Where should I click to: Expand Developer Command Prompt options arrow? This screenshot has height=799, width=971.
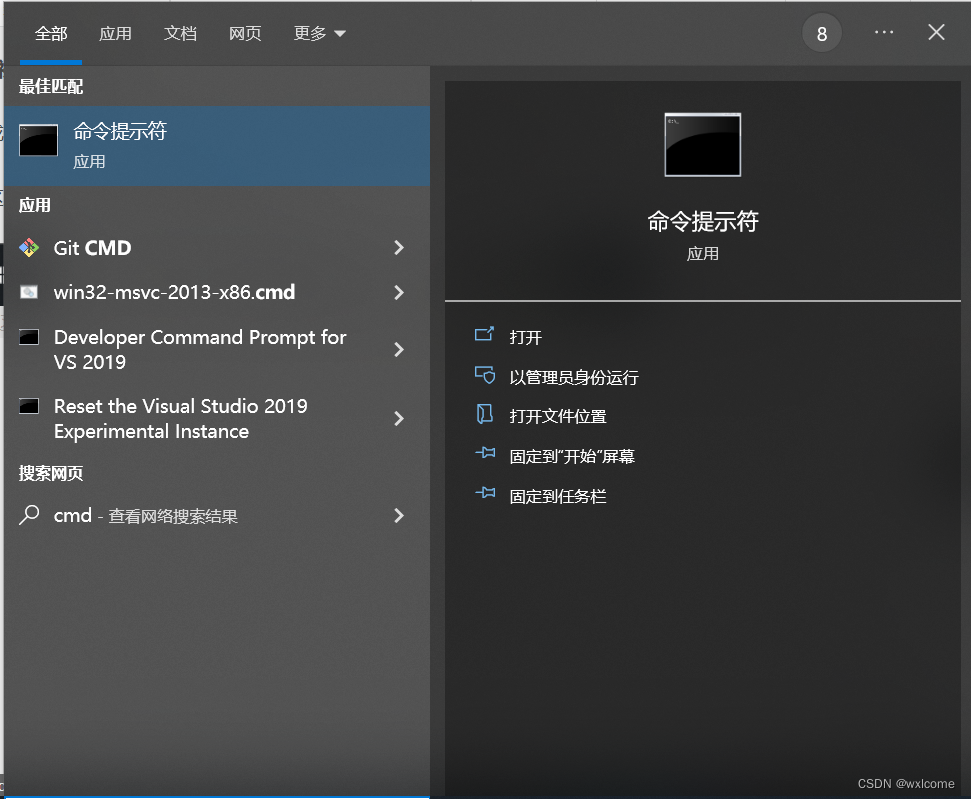point(399,349)
